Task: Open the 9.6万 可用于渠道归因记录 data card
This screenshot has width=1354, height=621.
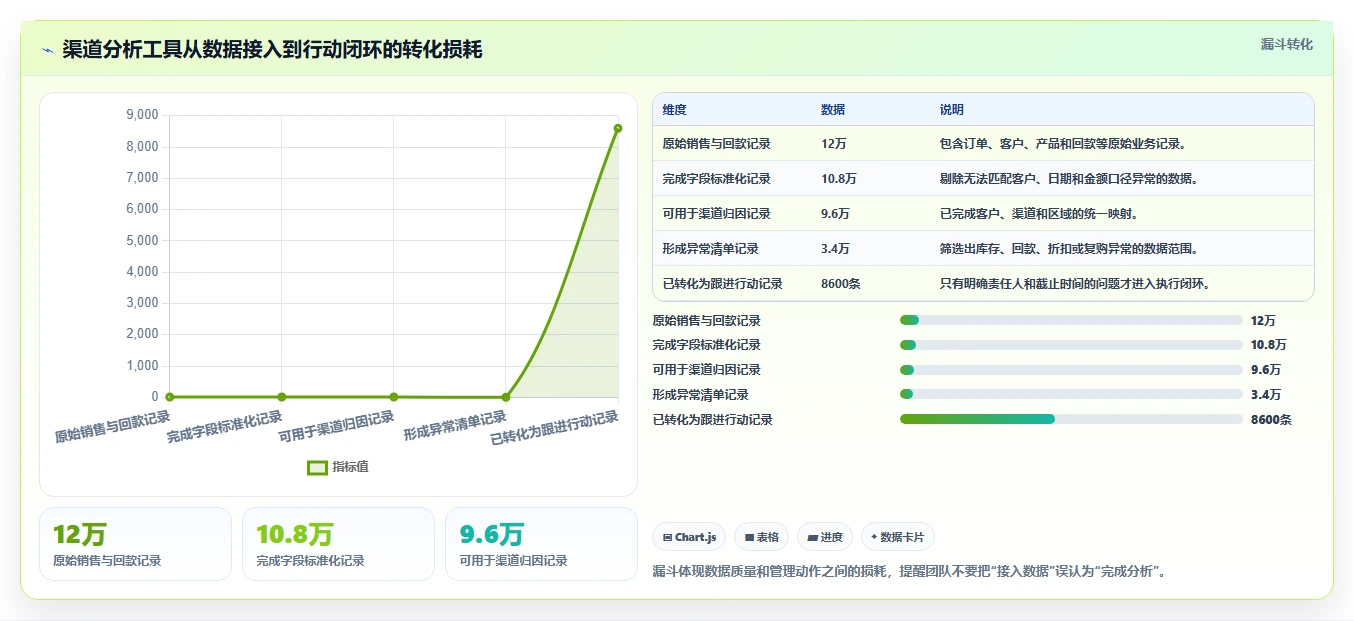Action: pyautogui.click(x=541, y=544)
